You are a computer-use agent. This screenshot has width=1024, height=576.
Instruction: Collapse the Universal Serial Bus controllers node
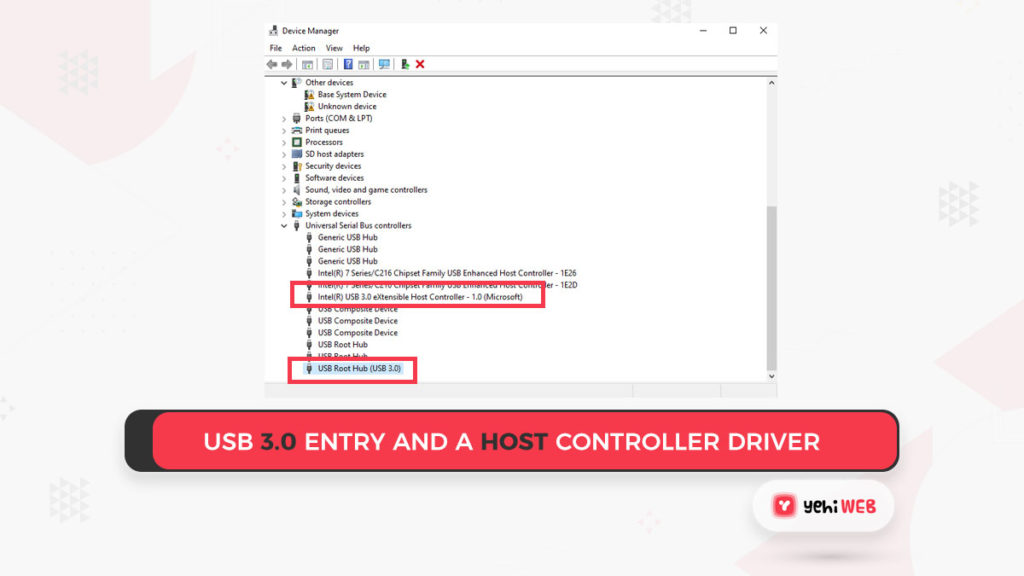[284, 226]
